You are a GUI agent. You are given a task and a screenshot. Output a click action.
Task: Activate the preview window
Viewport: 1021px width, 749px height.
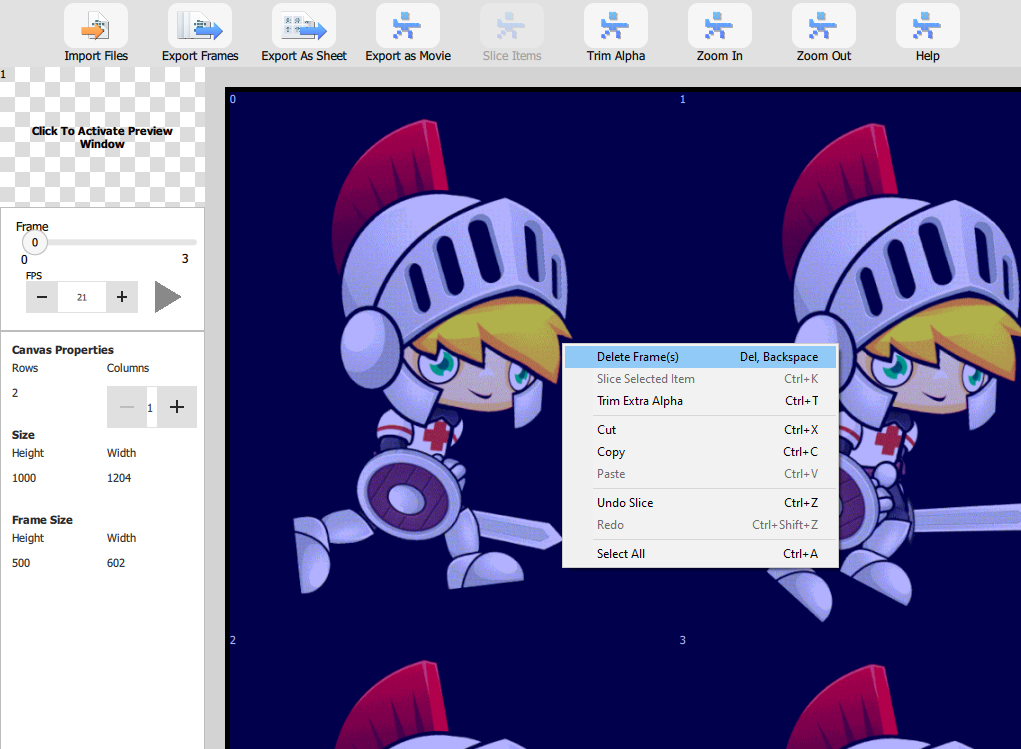(x=102, y=137)
